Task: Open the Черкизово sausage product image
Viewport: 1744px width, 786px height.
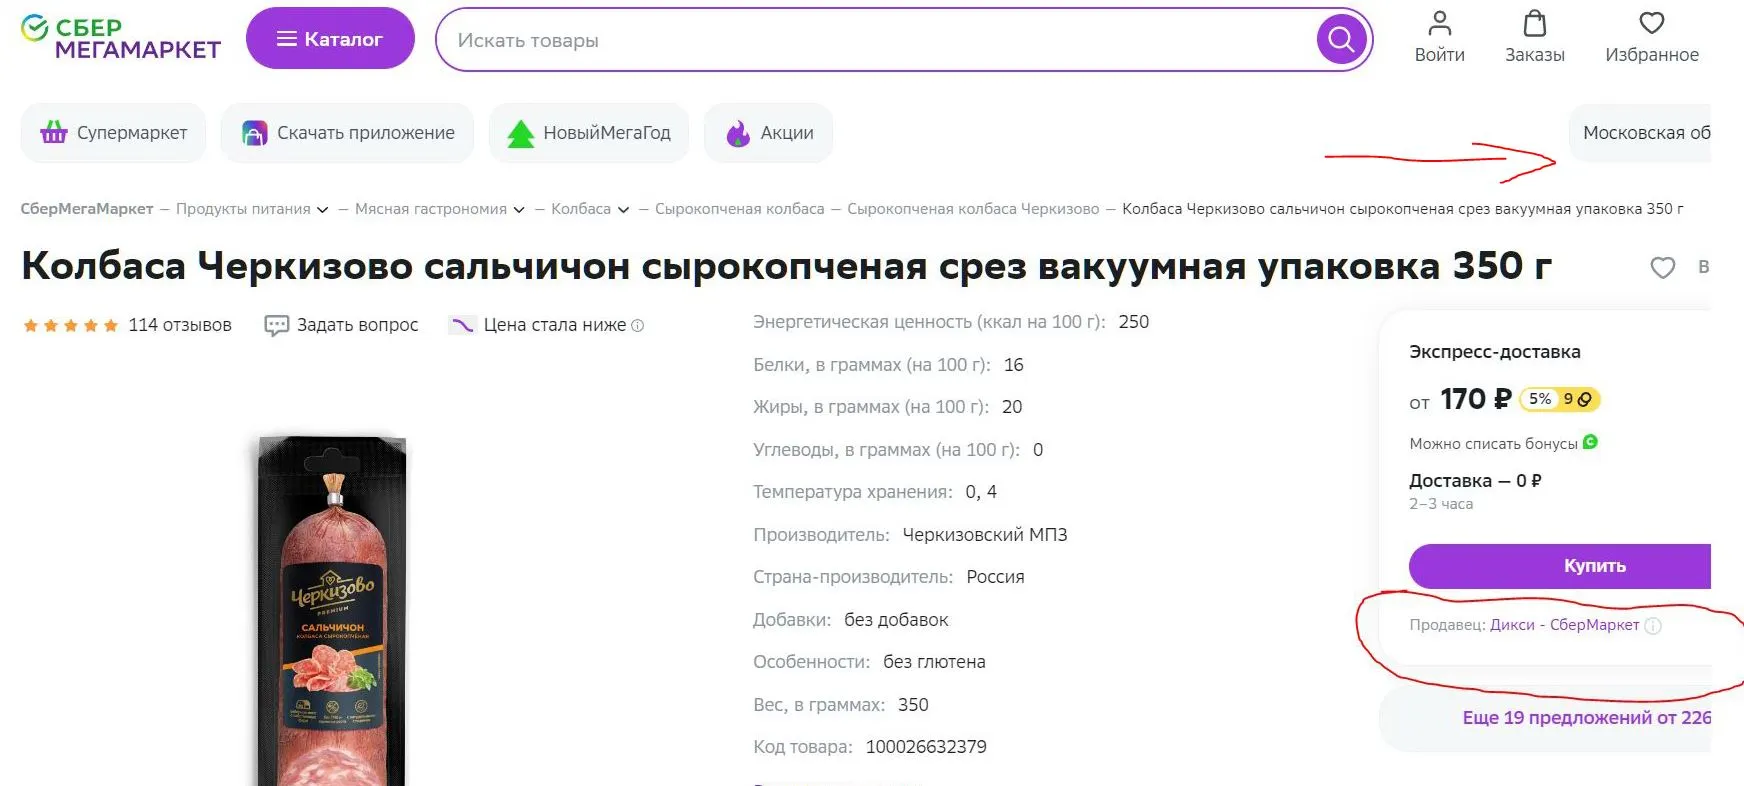Action: [332, 610]
